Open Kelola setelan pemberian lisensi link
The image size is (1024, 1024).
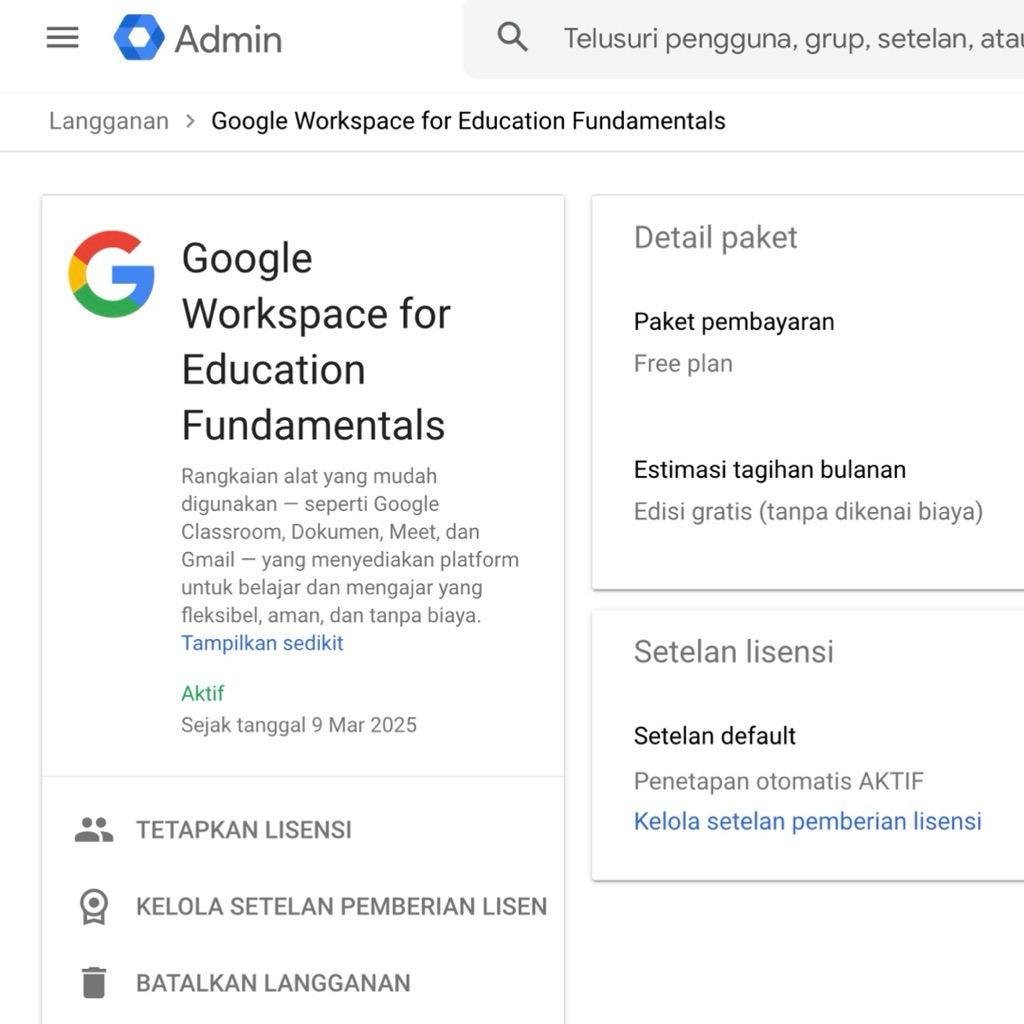pos(807,821)
